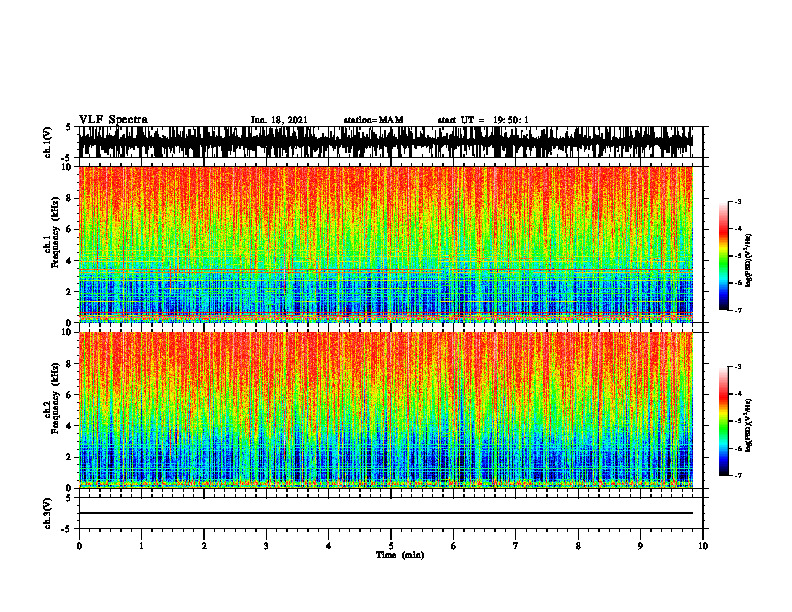The height and width of the screenshot is (612, 792).
Task: Click the ch.2 PSD color scale bar
Action: [x=724, y=421]
